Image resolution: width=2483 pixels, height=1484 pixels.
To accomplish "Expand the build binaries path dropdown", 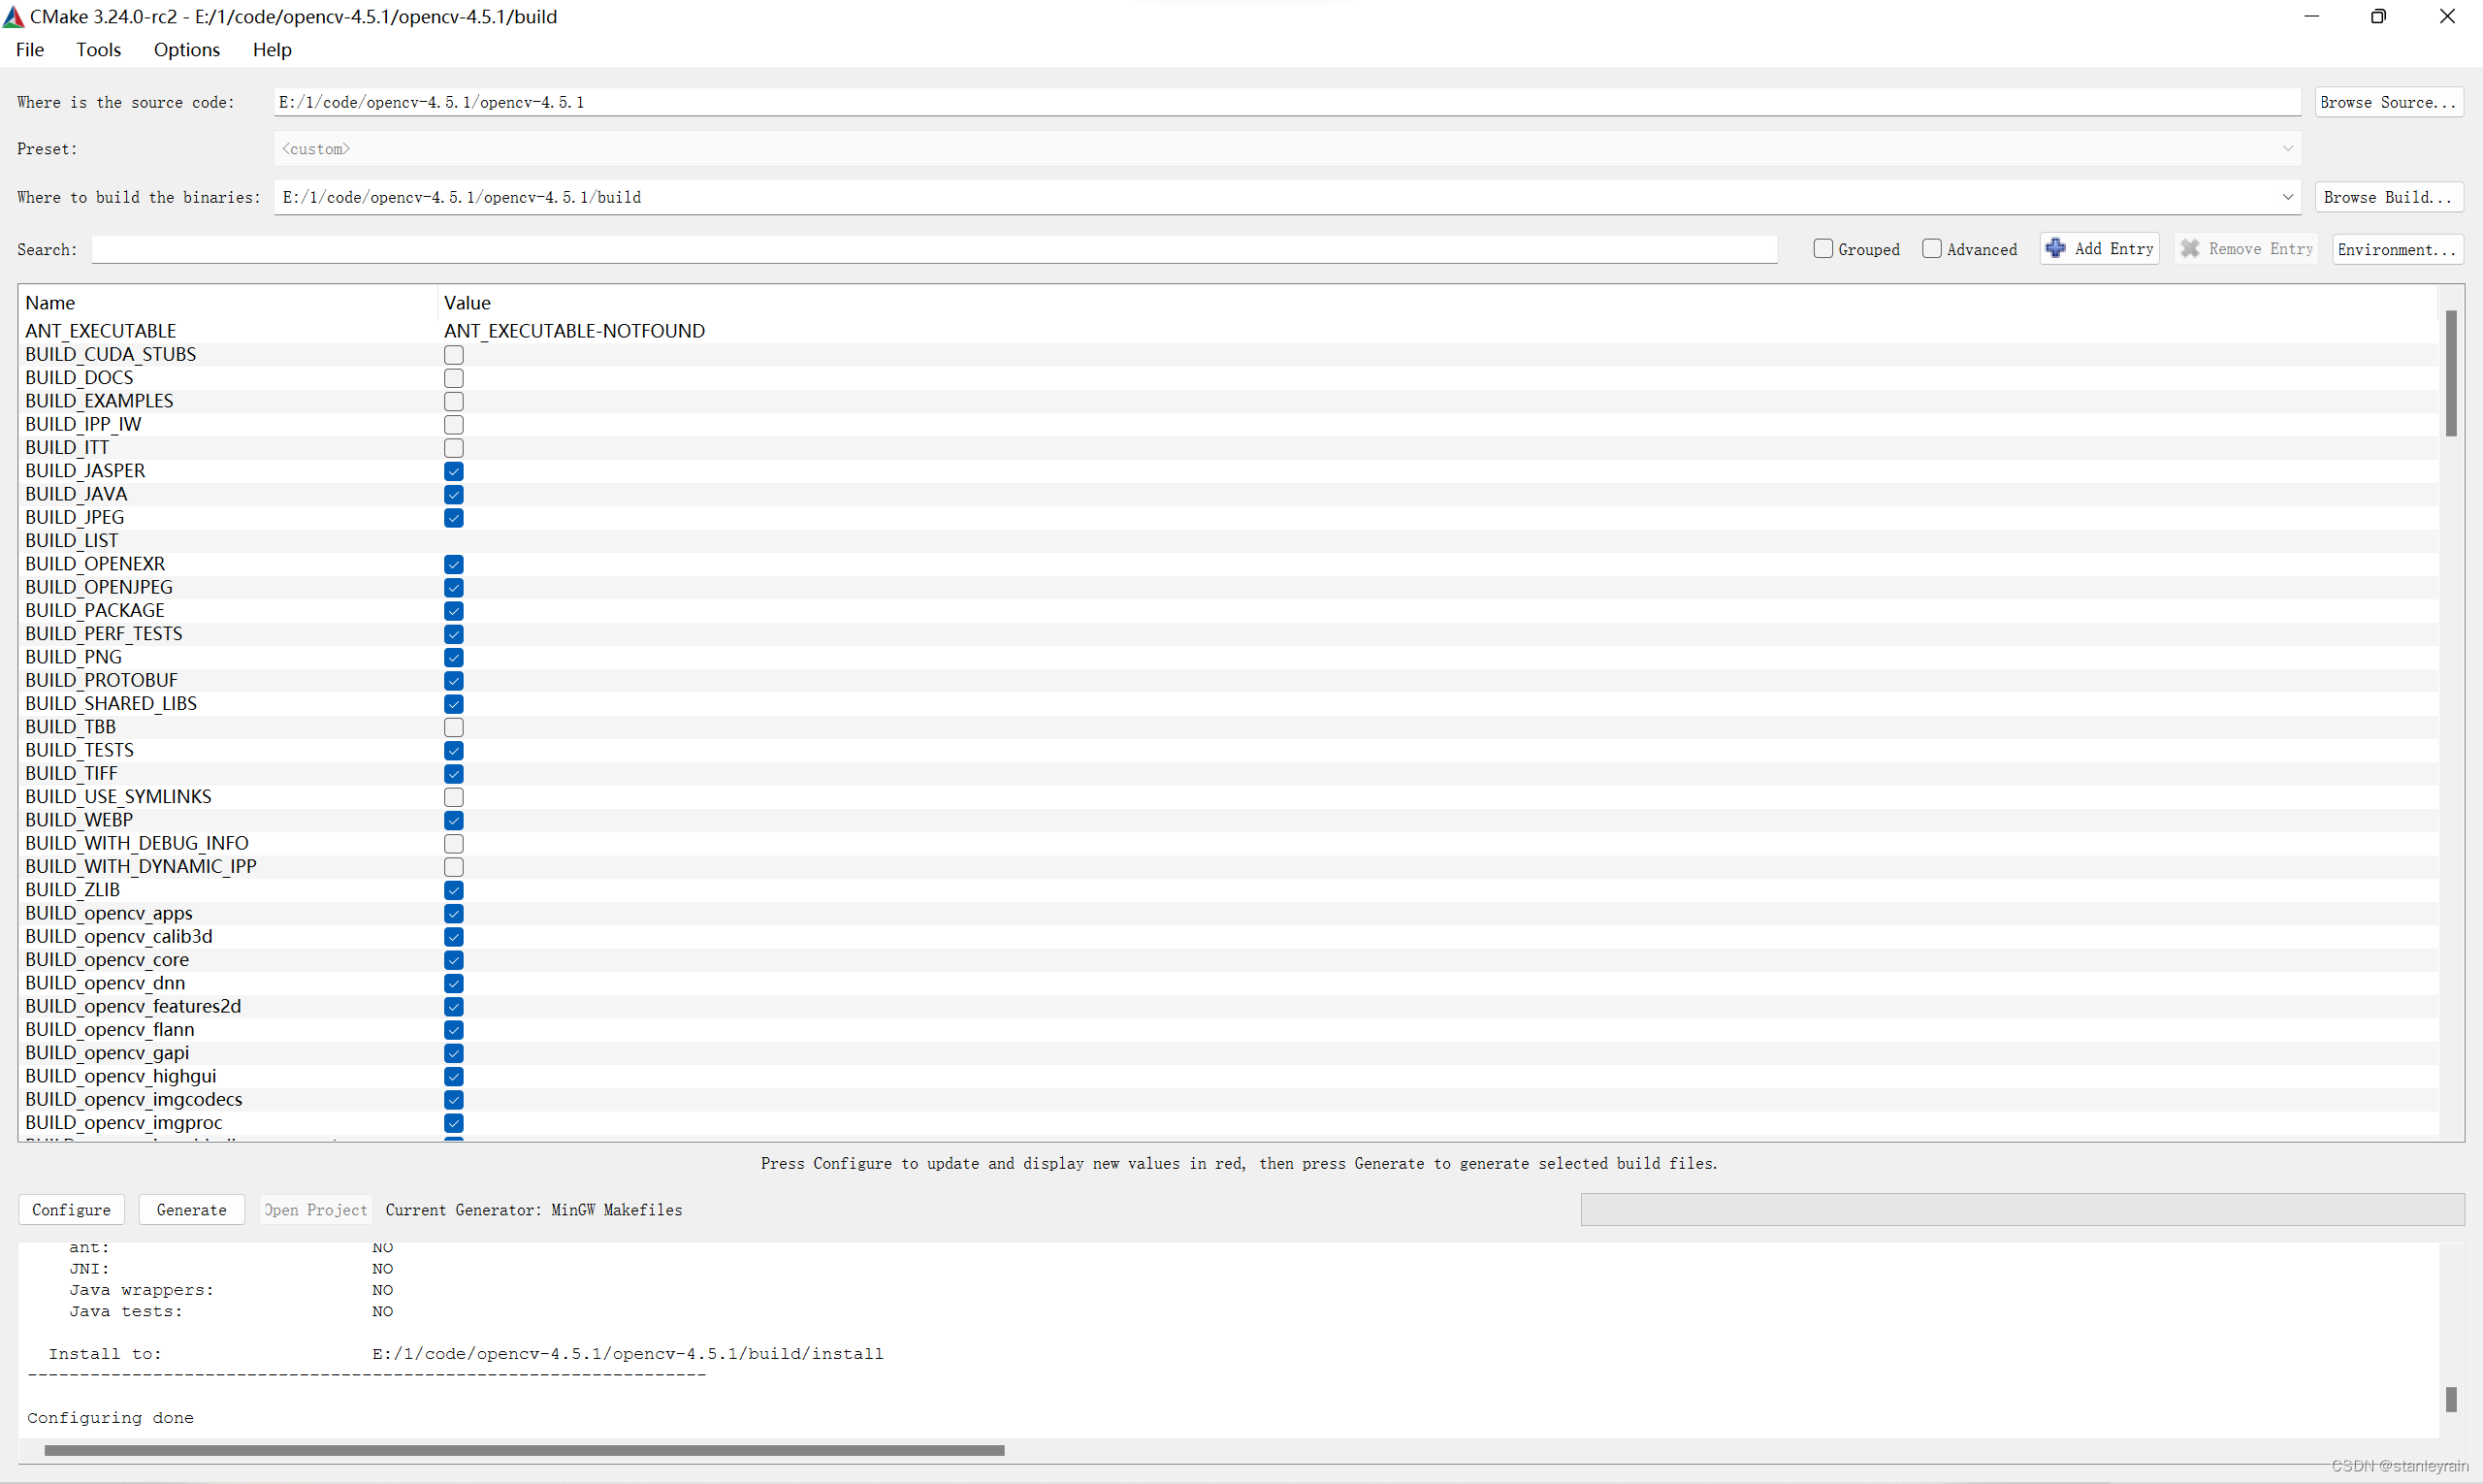I will click(x=2287, y=196).
